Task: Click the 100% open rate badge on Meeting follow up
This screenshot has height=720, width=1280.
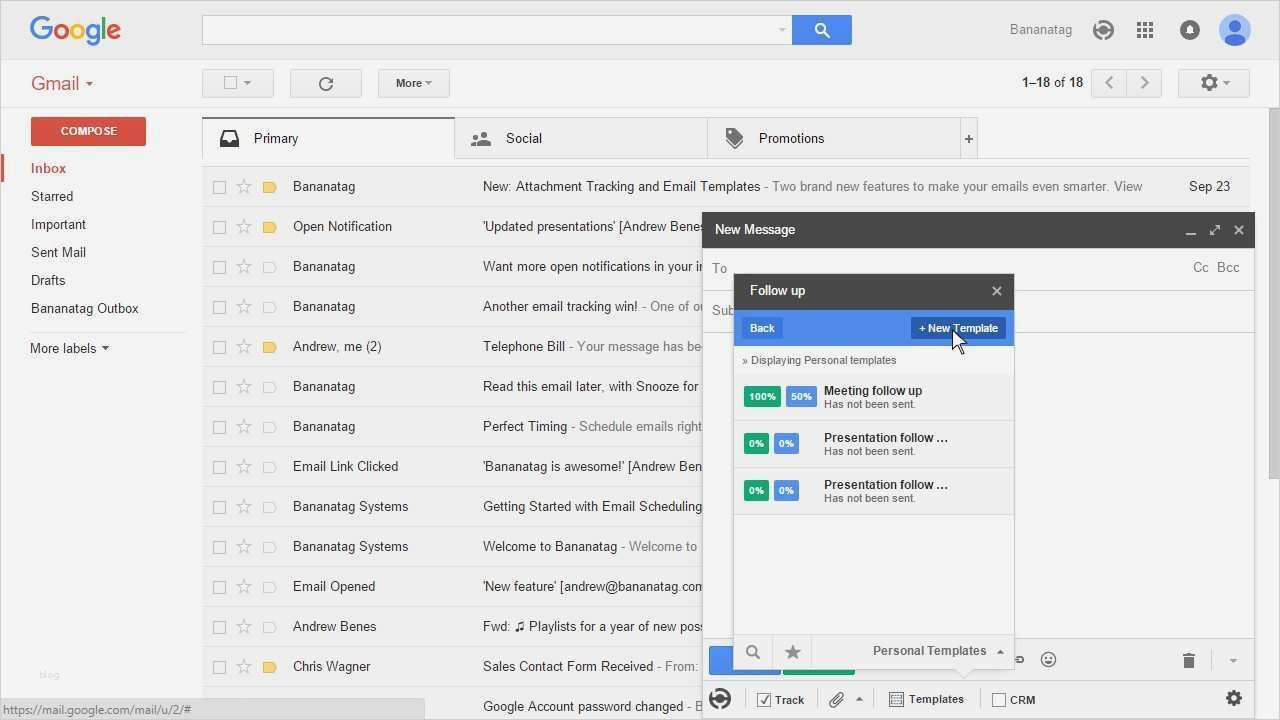Action: point(762,396)
